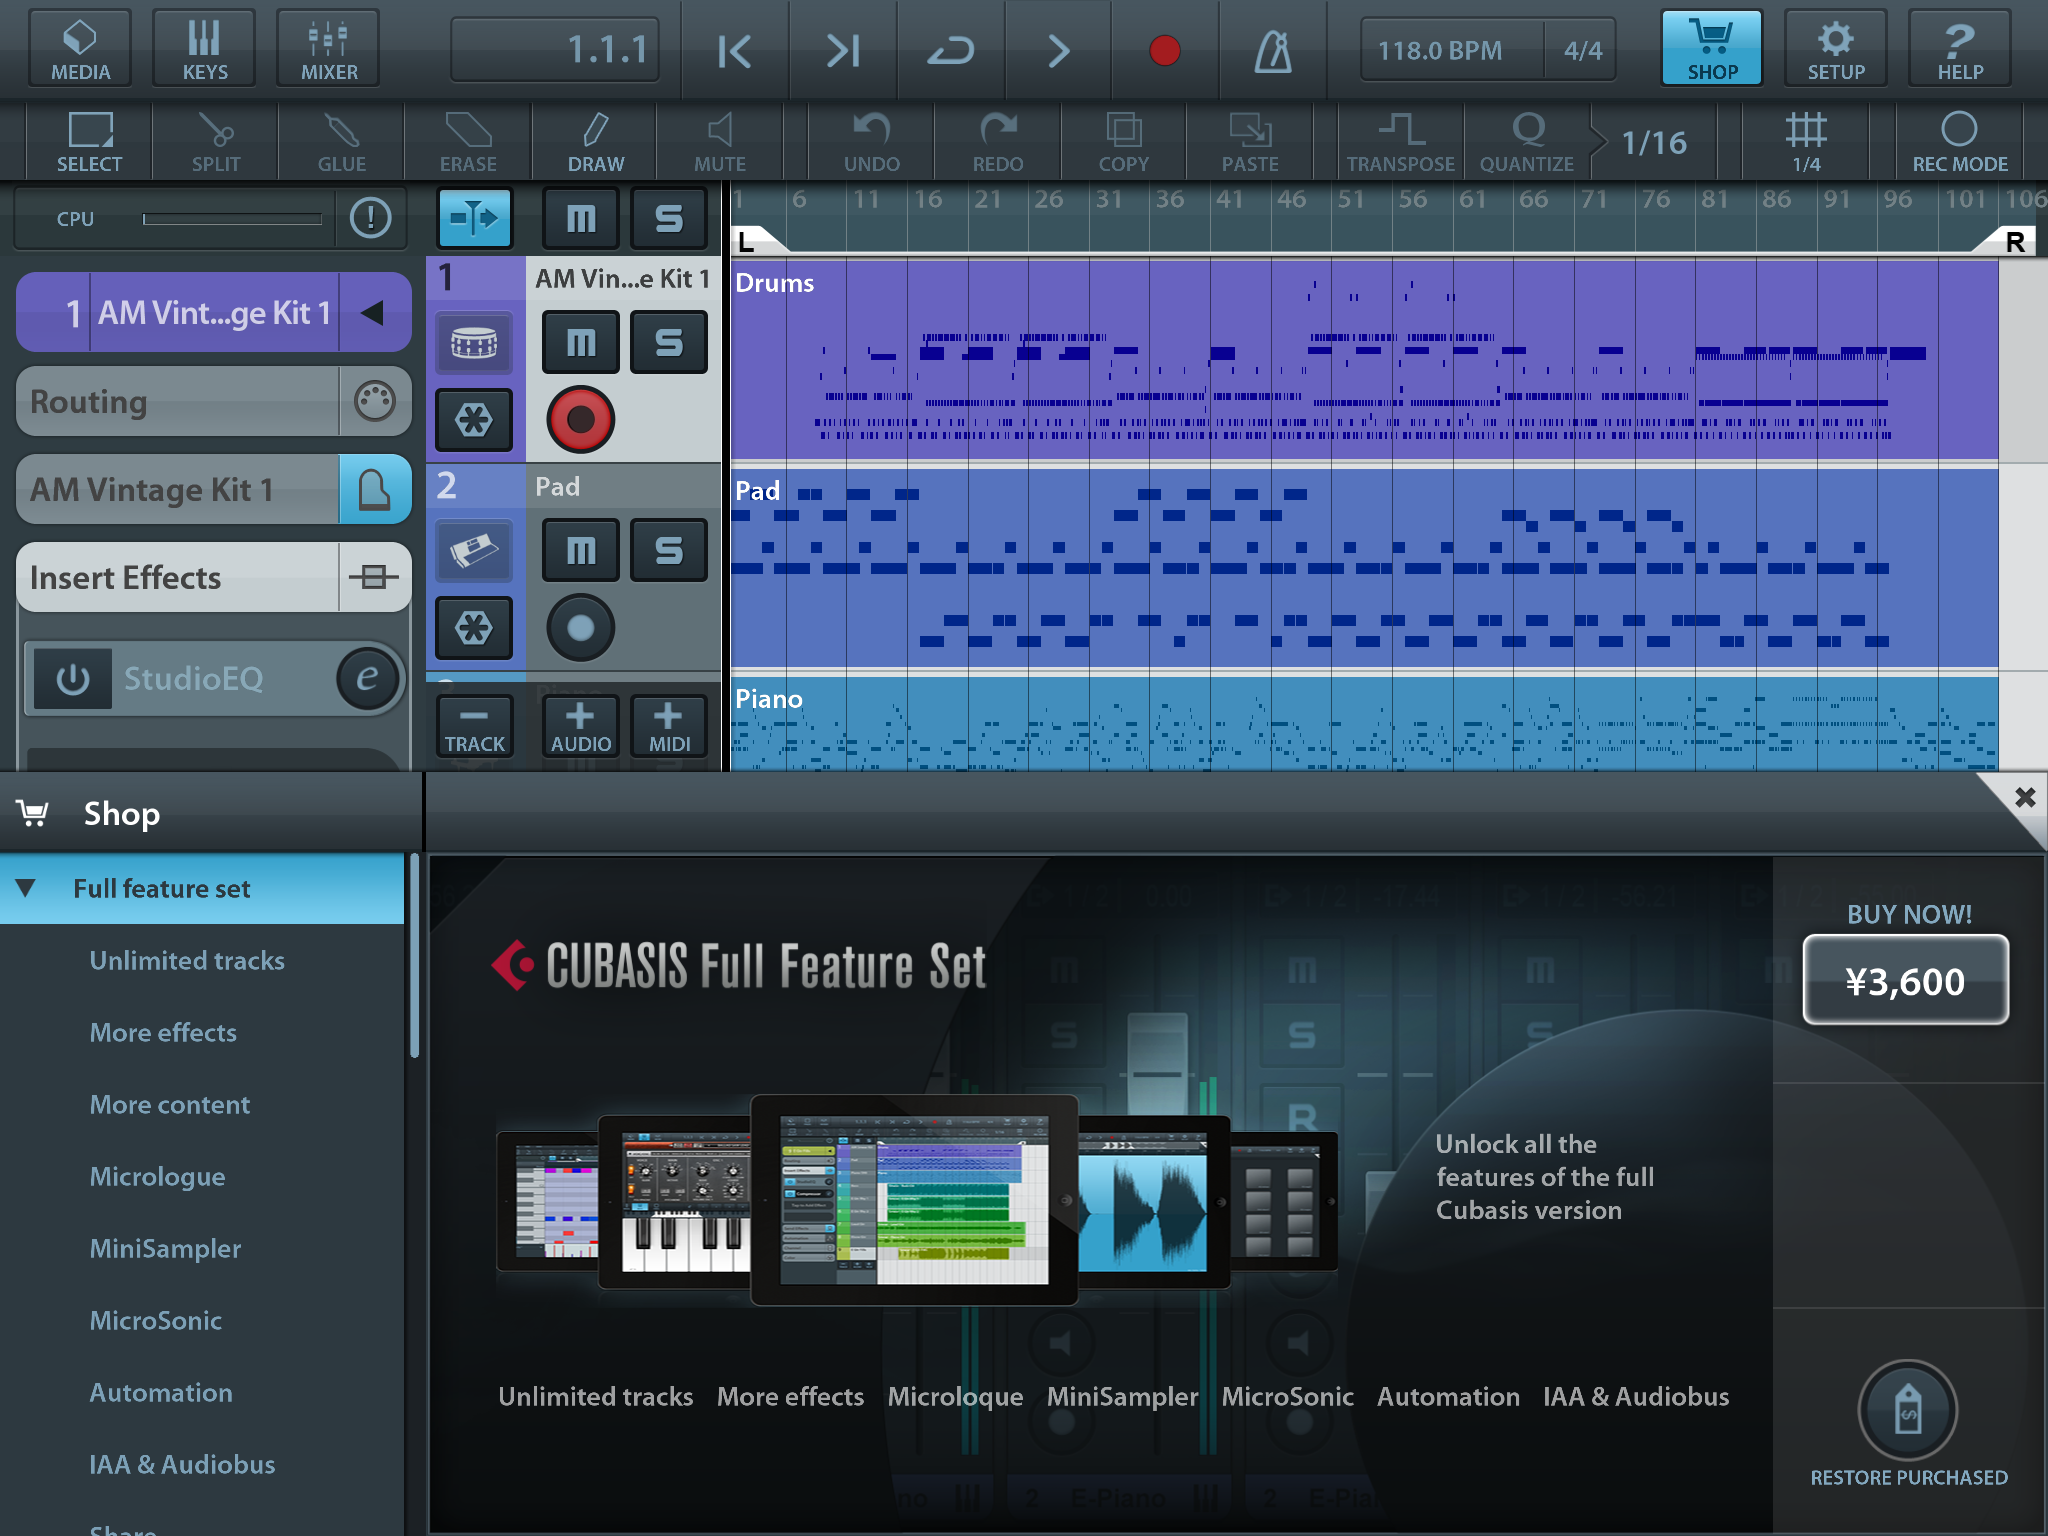Toggle global mute for all tracks
The height and width of the screenshot is (1536, 2048).
click(581, 217)
